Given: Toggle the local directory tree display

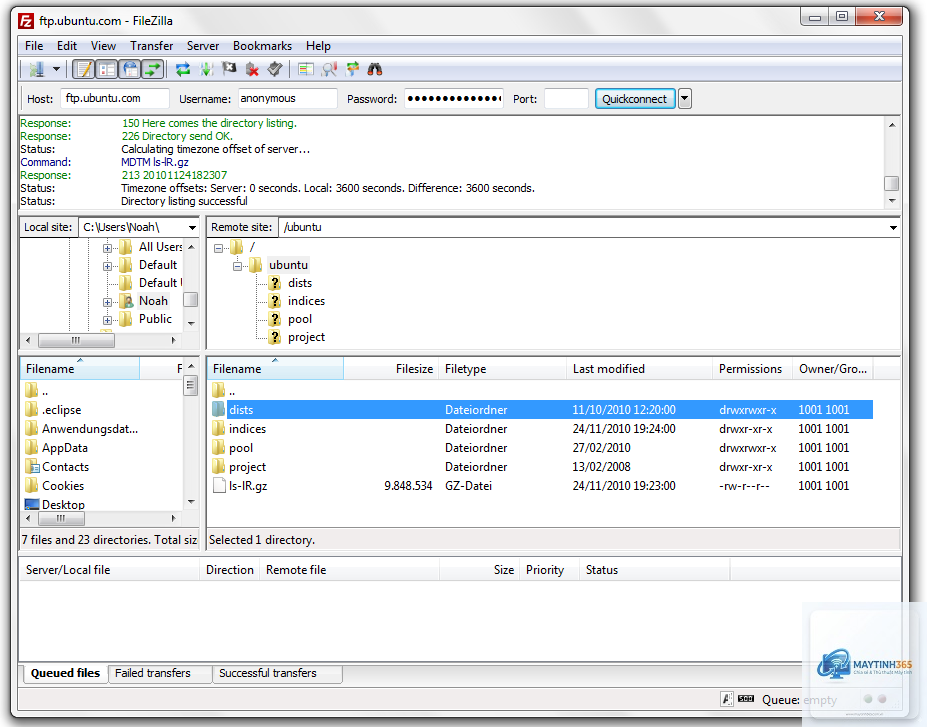Looking at the screenshot, I should [x=107, y=70].
